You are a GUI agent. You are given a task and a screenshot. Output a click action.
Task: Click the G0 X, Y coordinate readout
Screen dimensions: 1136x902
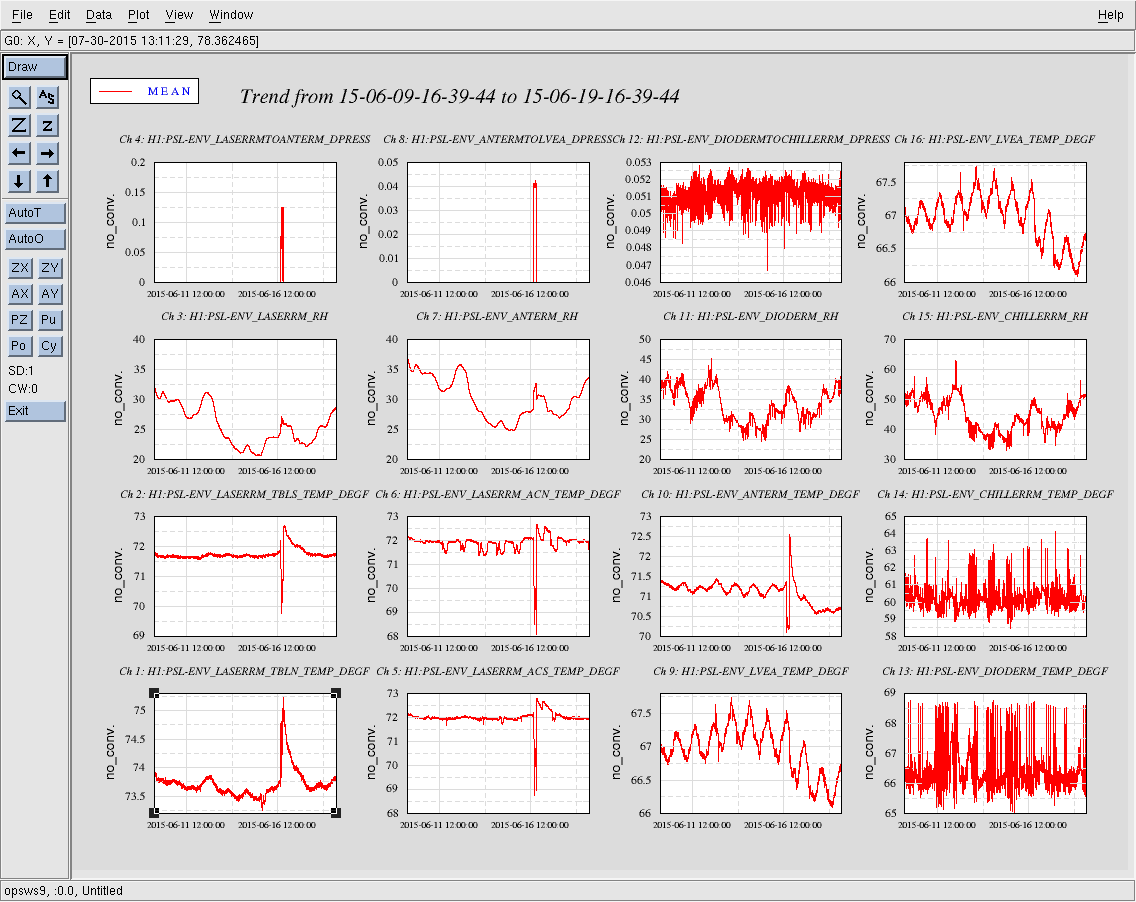[x=131, y=41]
